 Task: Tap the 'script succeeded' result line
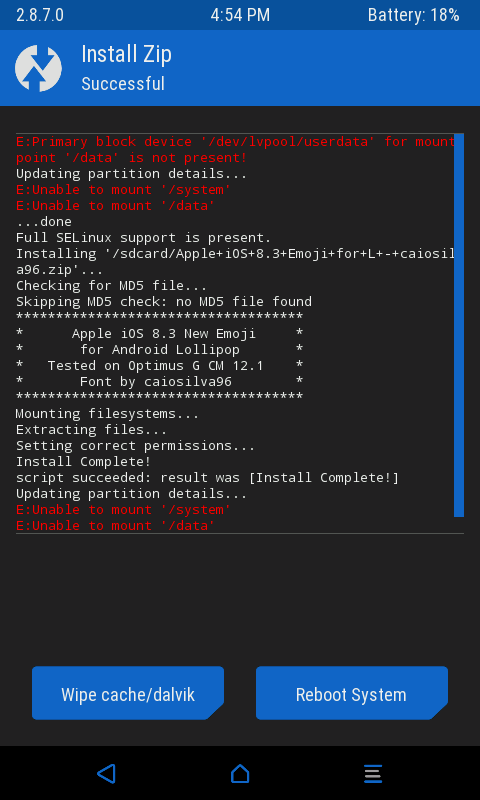click(207, 478)
